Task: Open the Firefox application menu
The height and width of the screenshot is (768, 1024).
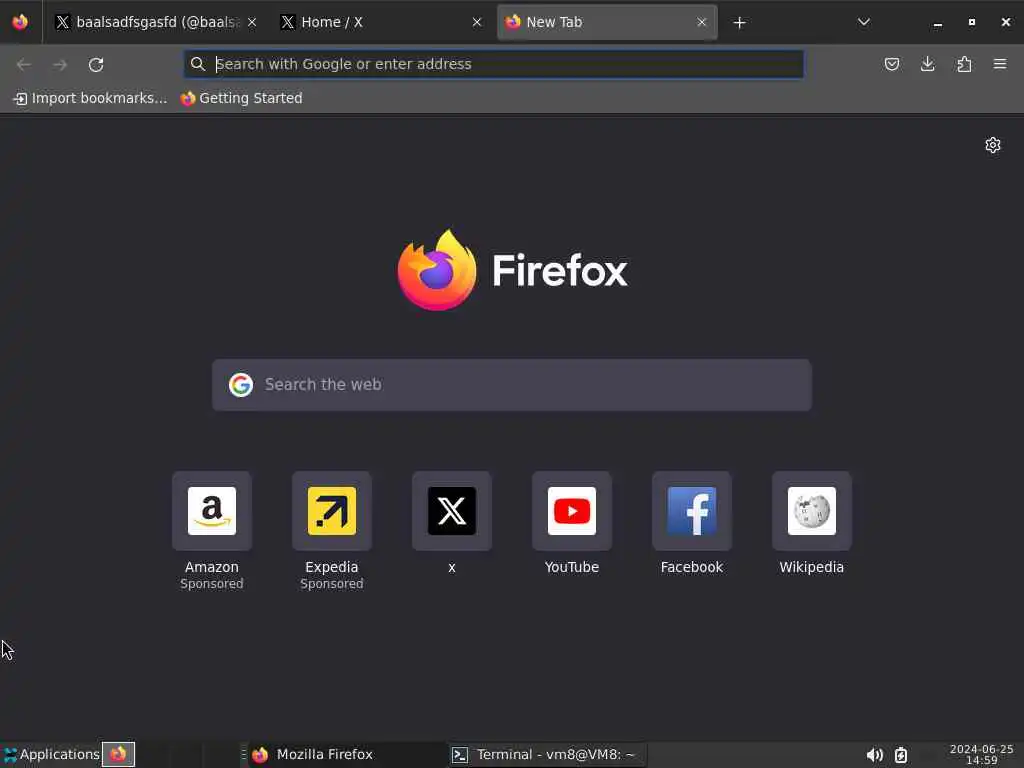Action: [1000, 64]
